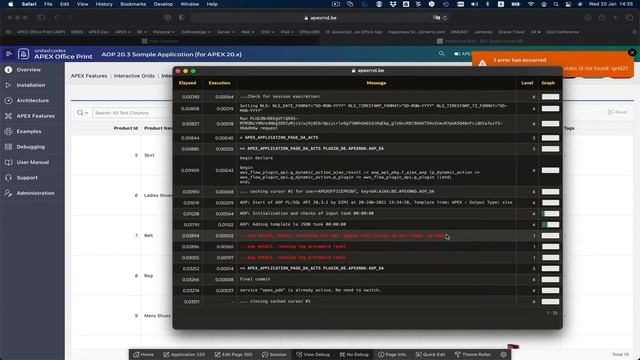Open the Office365 bookmark
The height and width of the screenshot is (360, 640).
(309, 32)
